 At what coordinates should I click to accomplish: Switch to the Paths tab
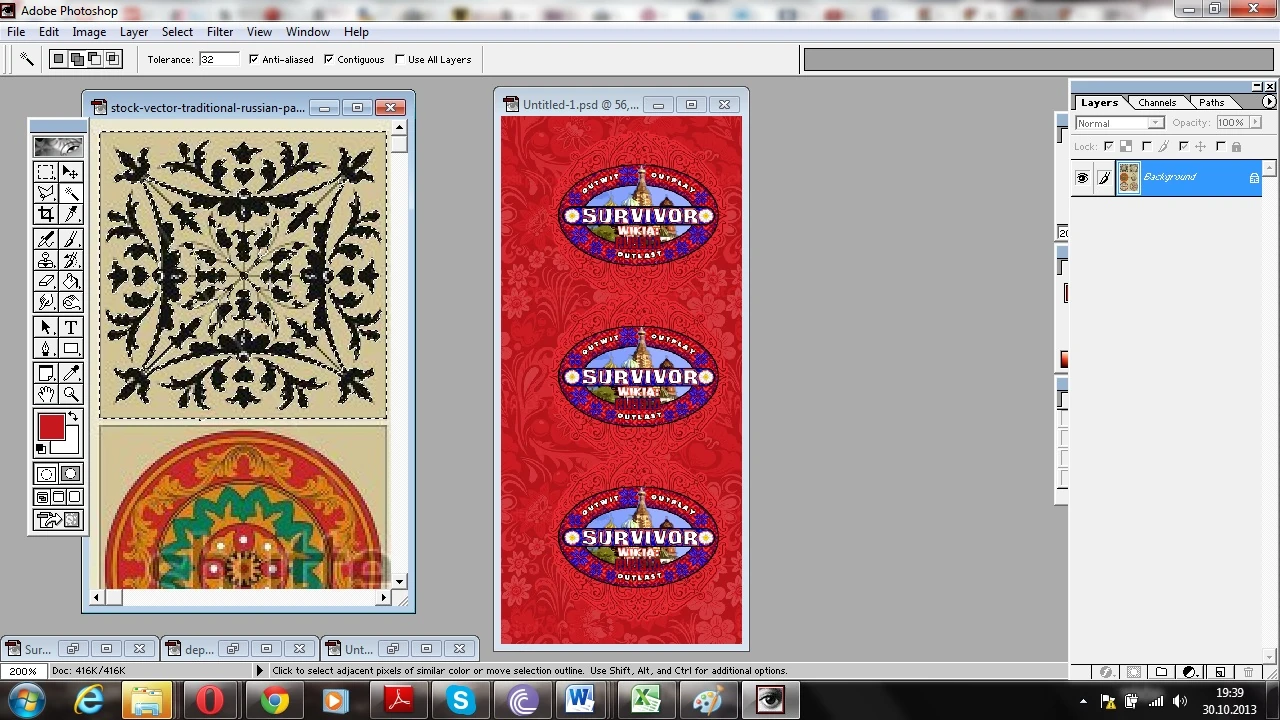[1211, 102]
